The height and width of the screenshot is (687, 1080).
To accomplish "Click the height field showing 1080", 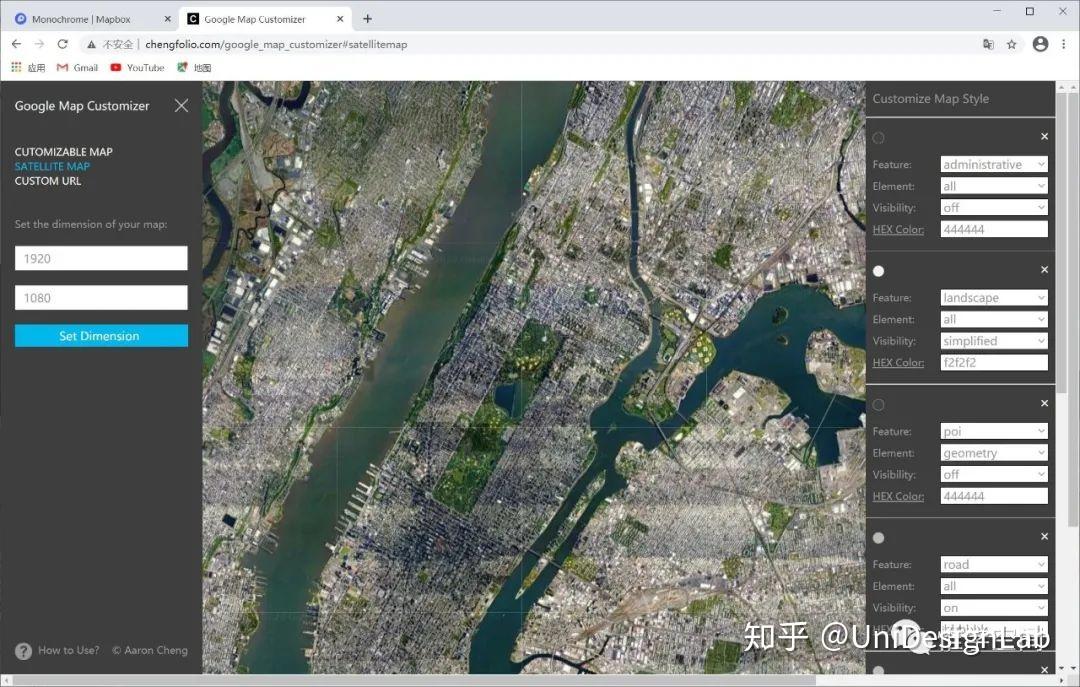I will [101, 298].
